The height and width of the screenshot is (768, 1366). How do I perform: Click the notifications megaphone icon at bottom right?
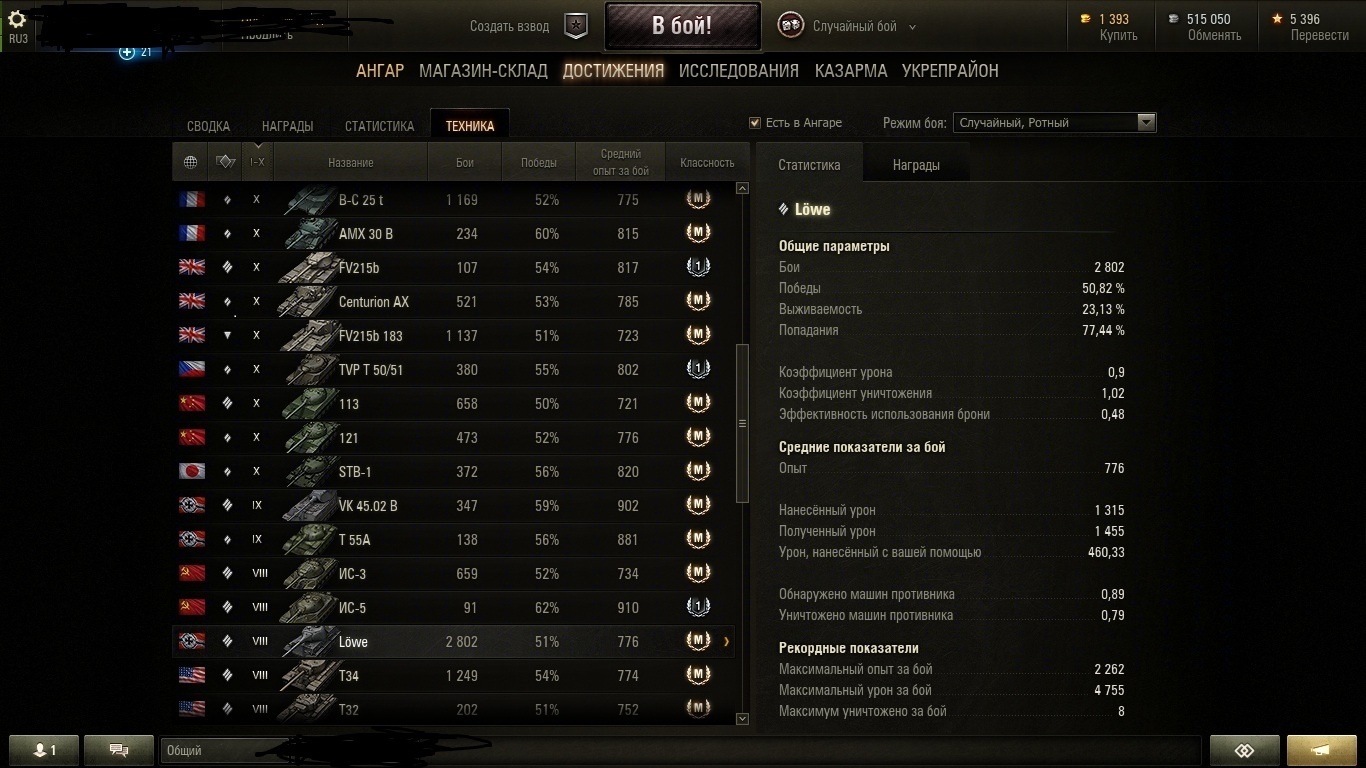click(1321, 751)
